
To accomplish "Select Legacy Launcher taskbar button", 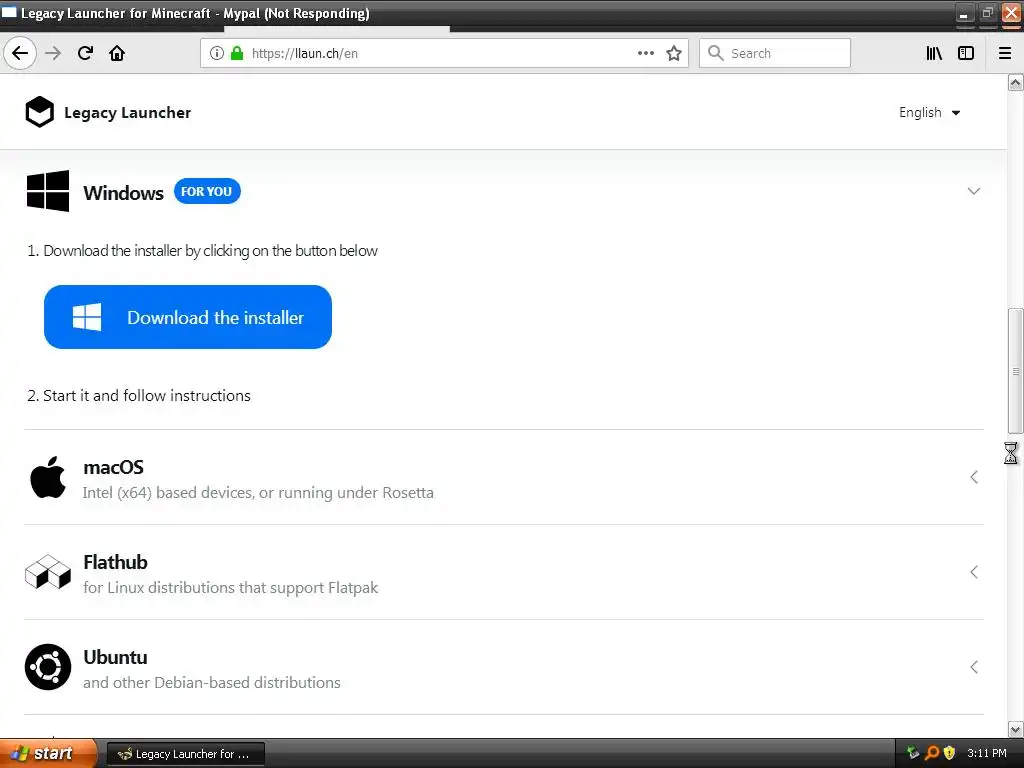I will [x=185, y=754].
